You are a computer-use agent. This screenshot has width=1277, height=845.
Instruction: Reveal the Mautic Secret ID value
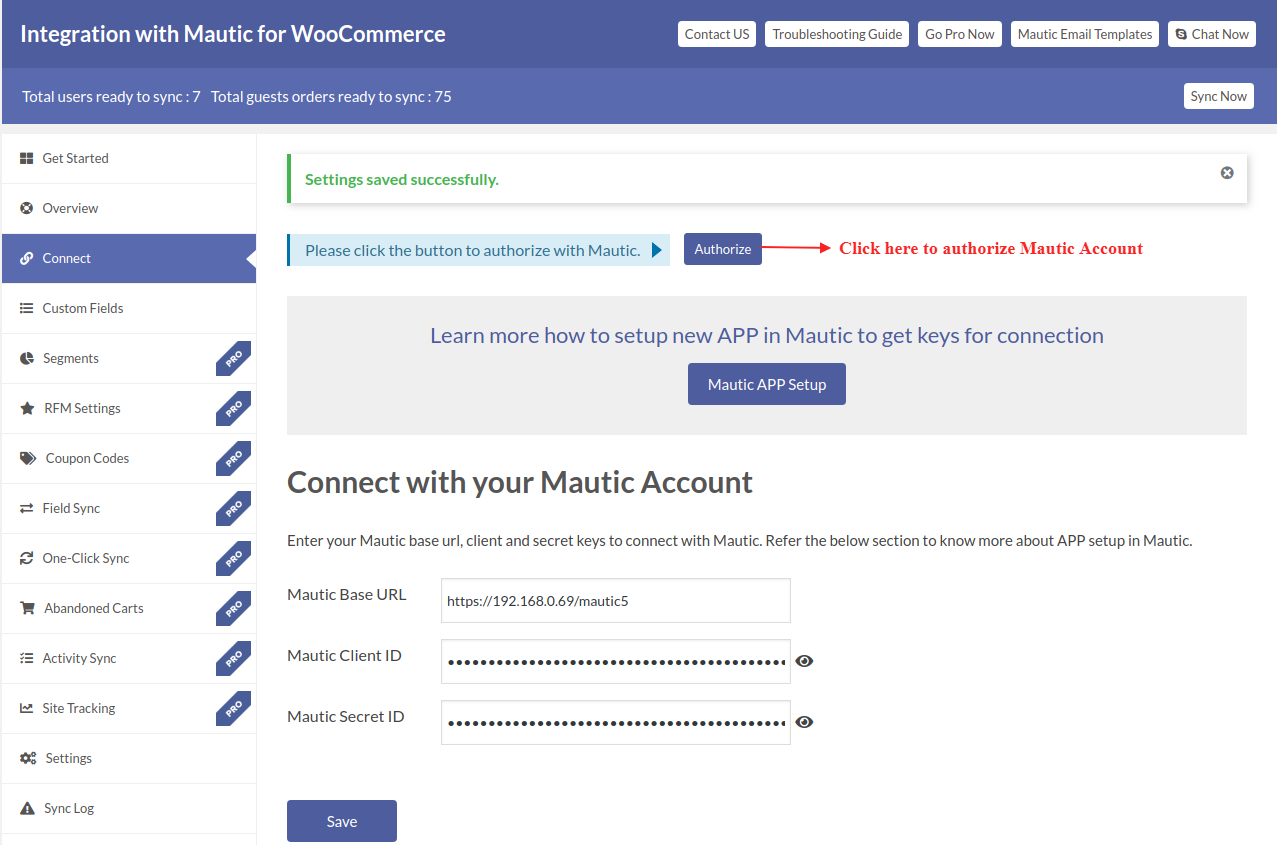click(804, 722)
